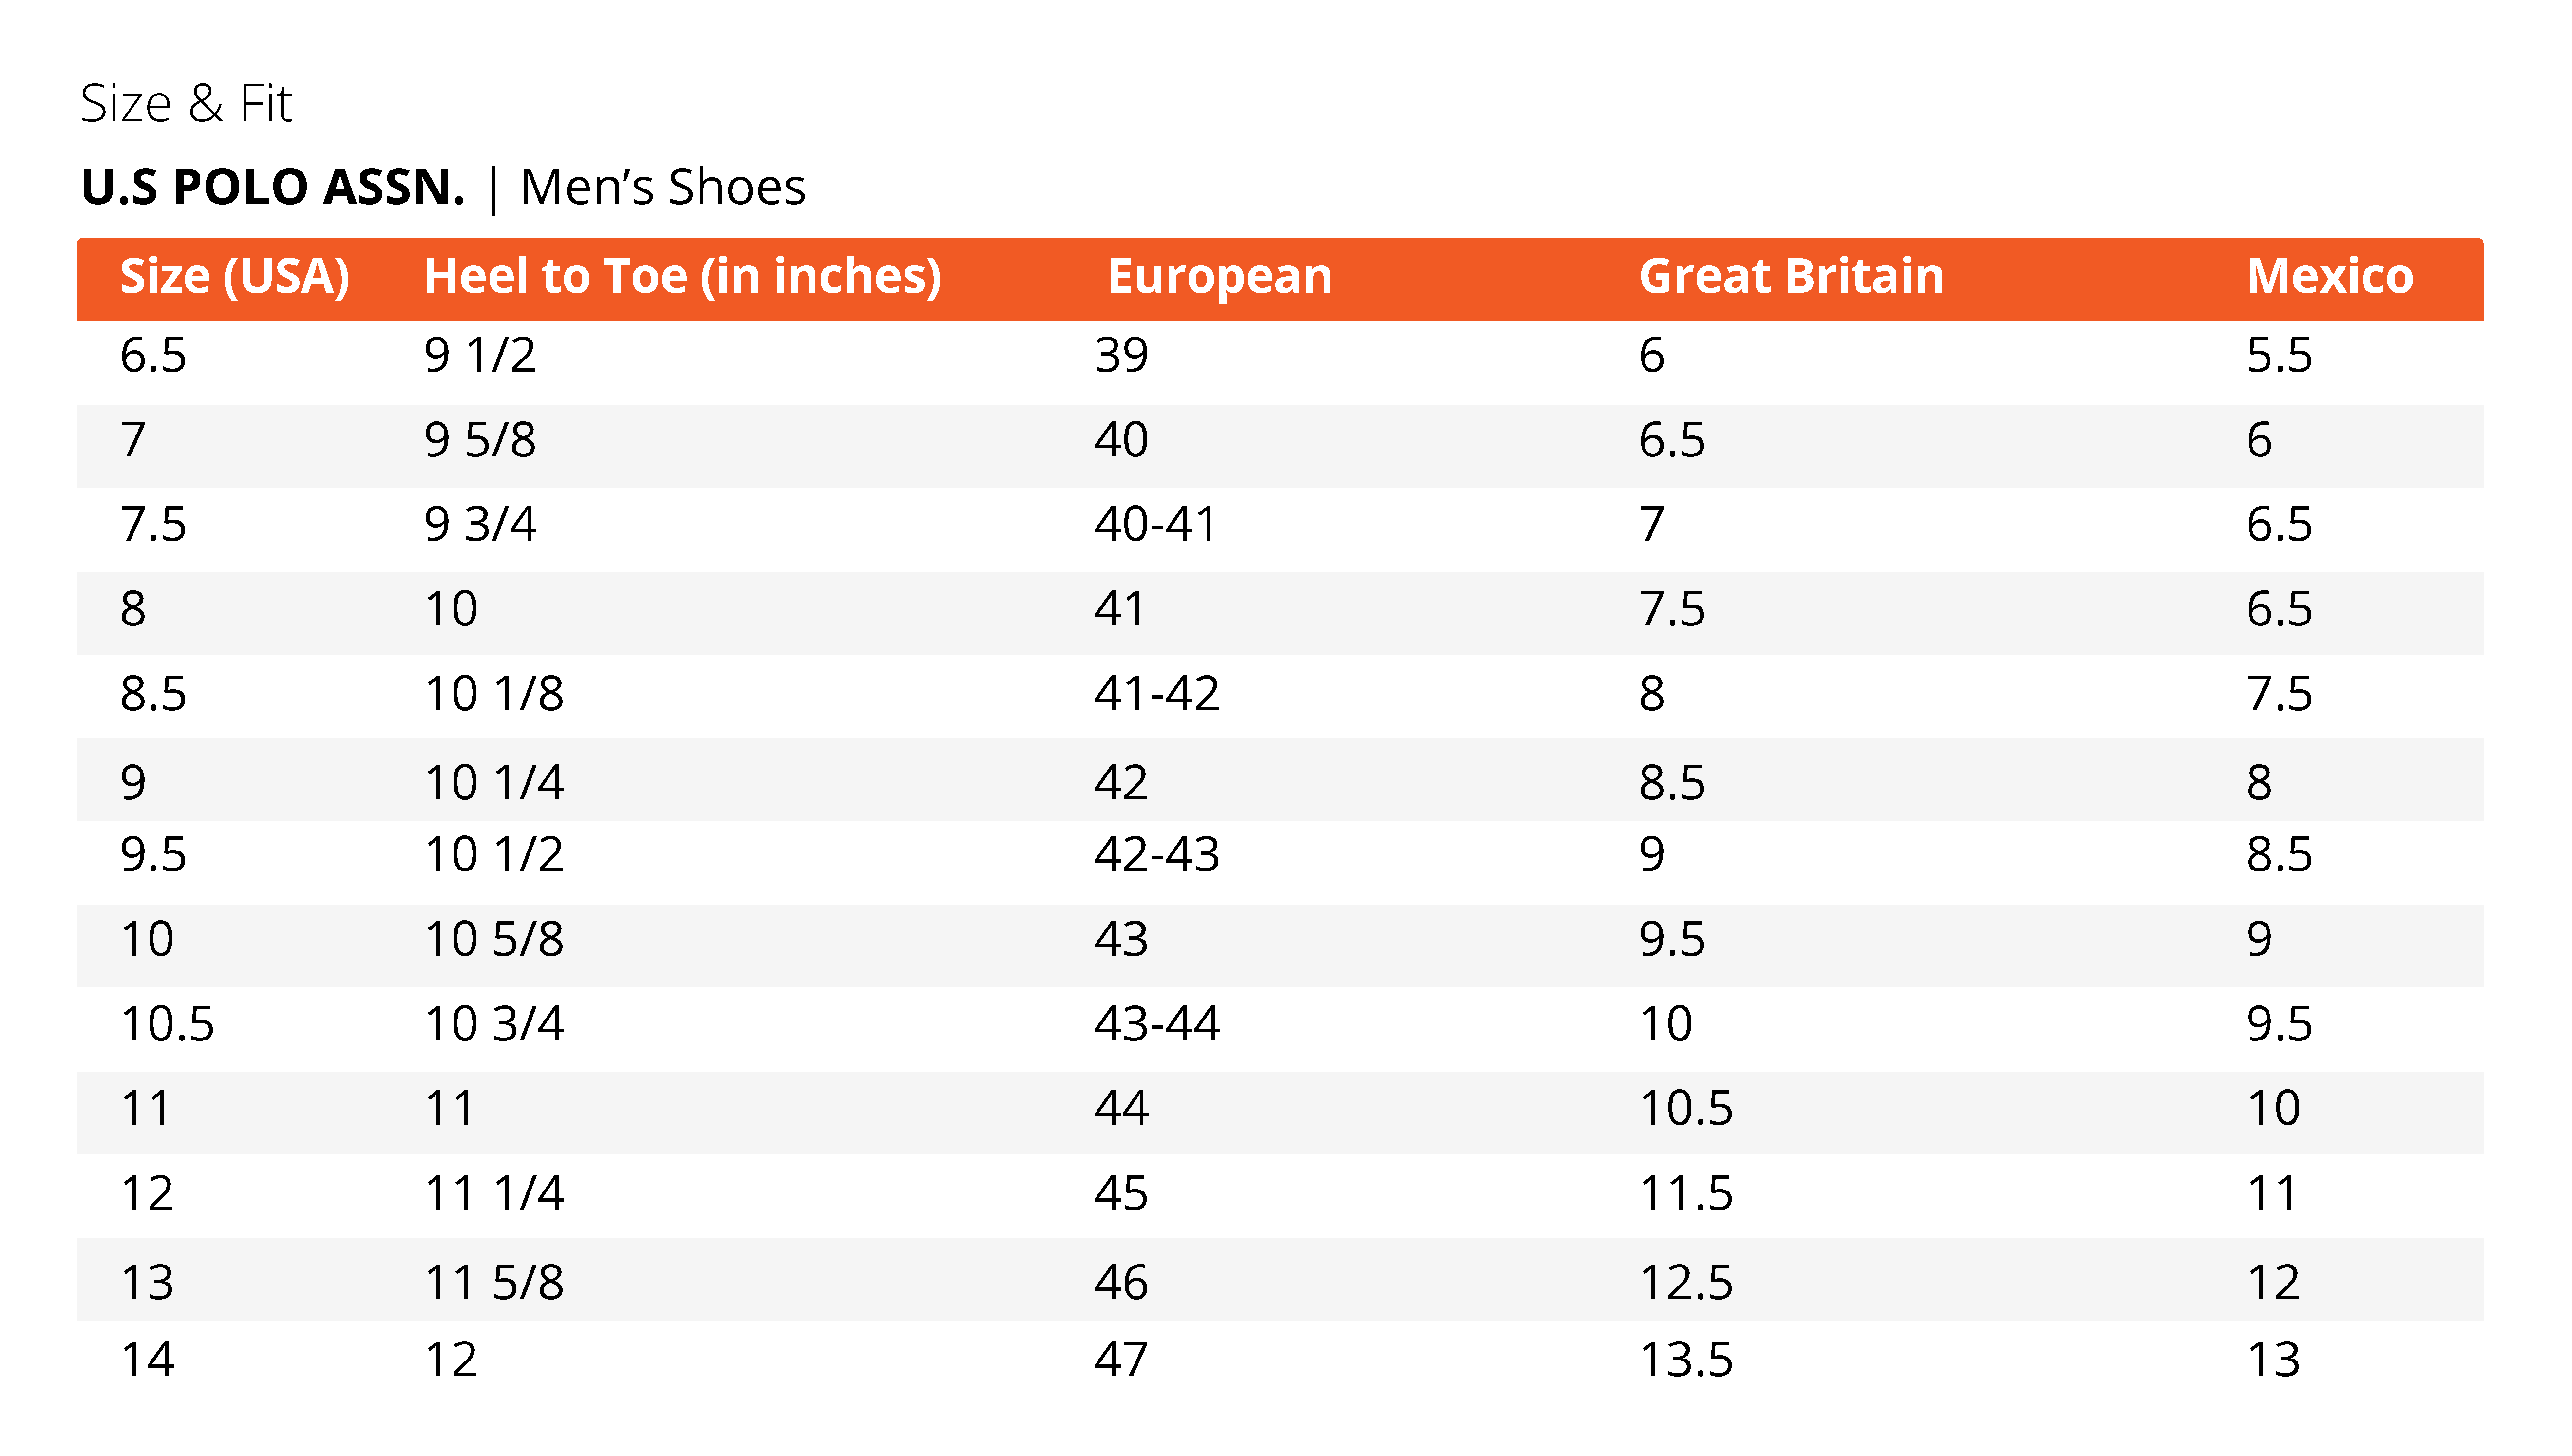Image resolution: width=2572 pixels, height=1456 pixels.
Task: Click the European size '40-41' cell
Action: tap(1155, 525)
